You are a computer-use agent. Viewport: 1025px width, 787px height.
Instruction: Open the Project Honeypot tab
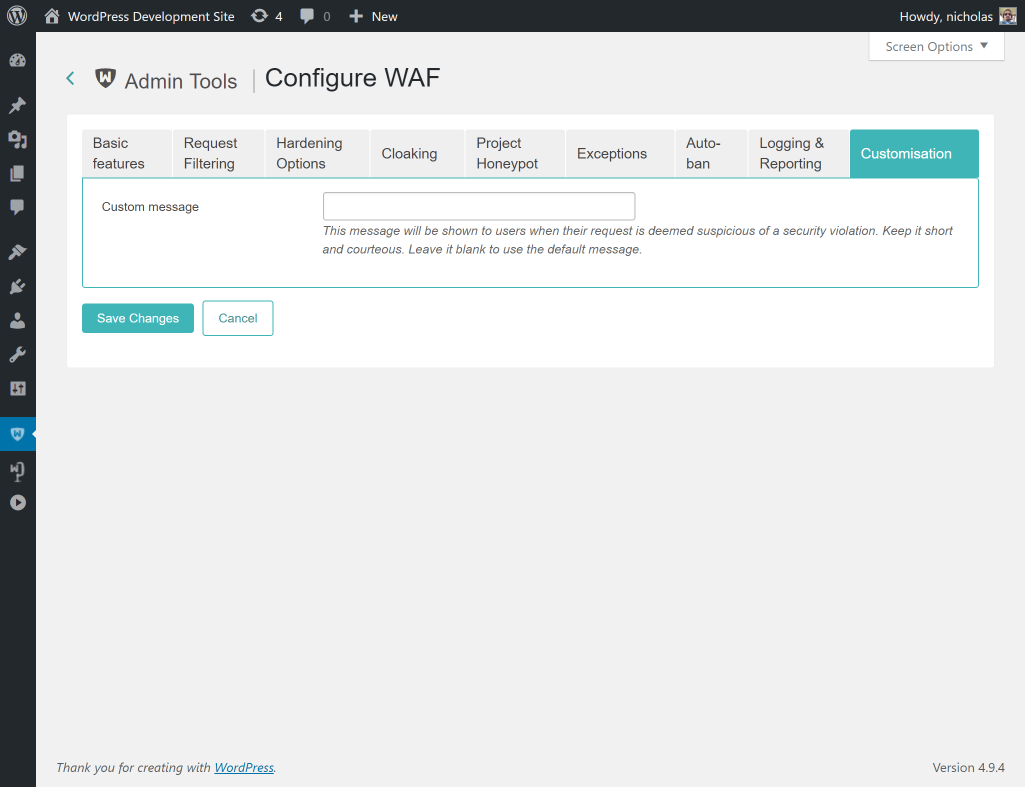click(515, 154)
